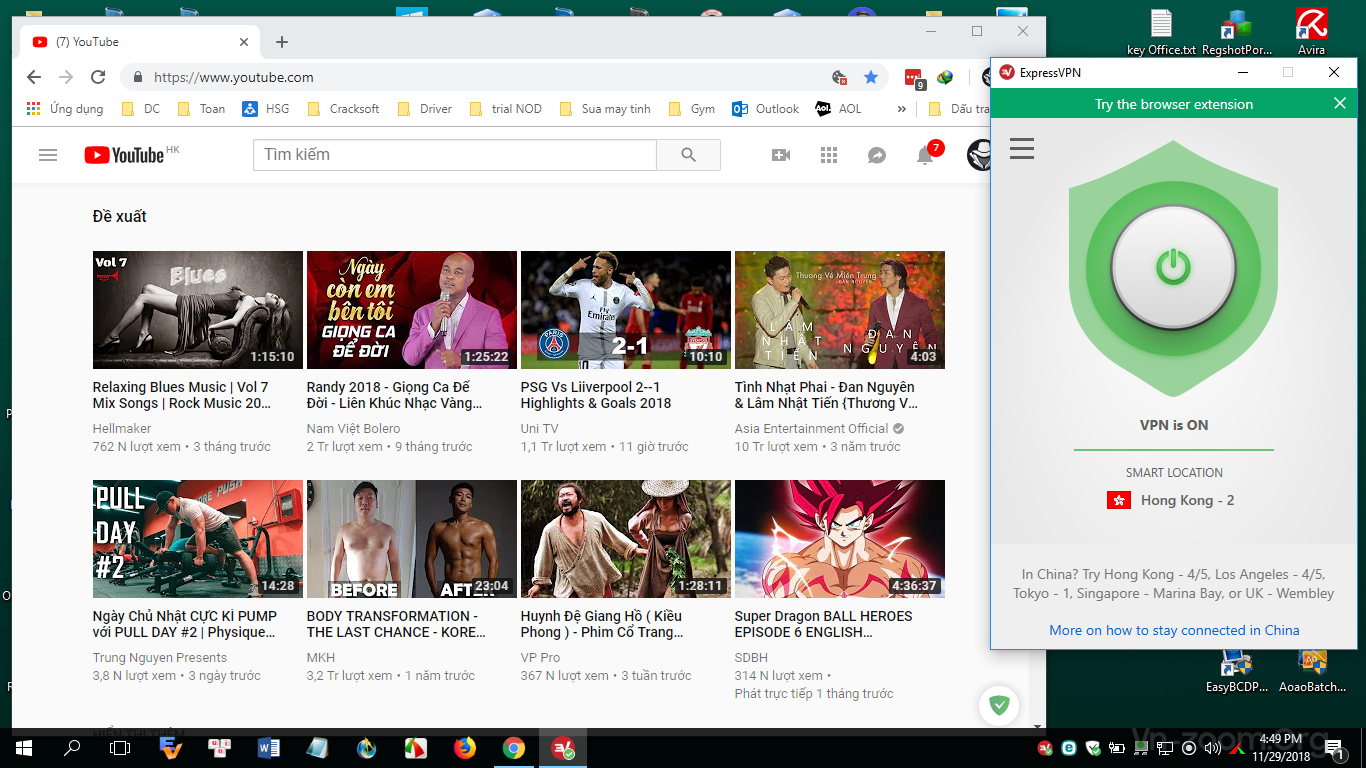Close the YouTube tab
This screenshot has height=768, width=1366.
244,42
